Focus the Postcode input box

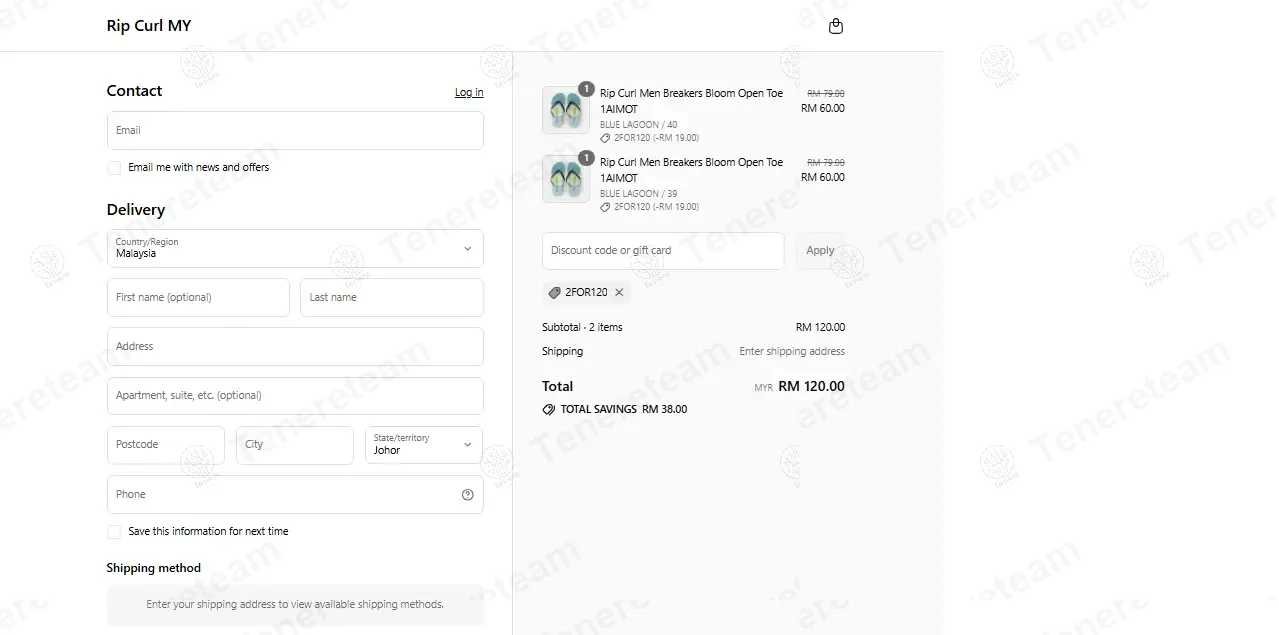click(165, 445)
